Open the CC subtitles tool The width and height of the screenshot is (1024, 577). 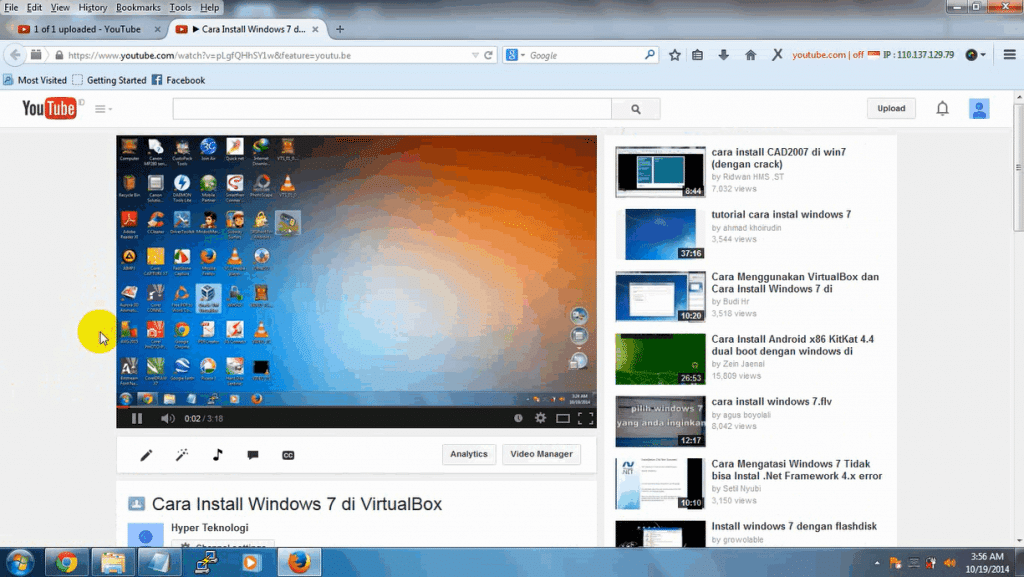pos(288,455)
